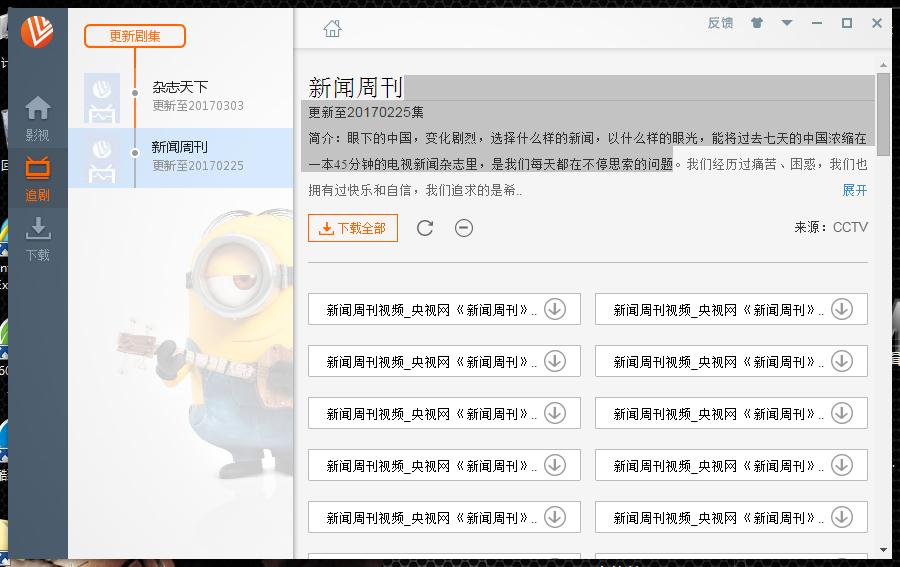Click the orange app logo at top left

(x=37, y=32)
